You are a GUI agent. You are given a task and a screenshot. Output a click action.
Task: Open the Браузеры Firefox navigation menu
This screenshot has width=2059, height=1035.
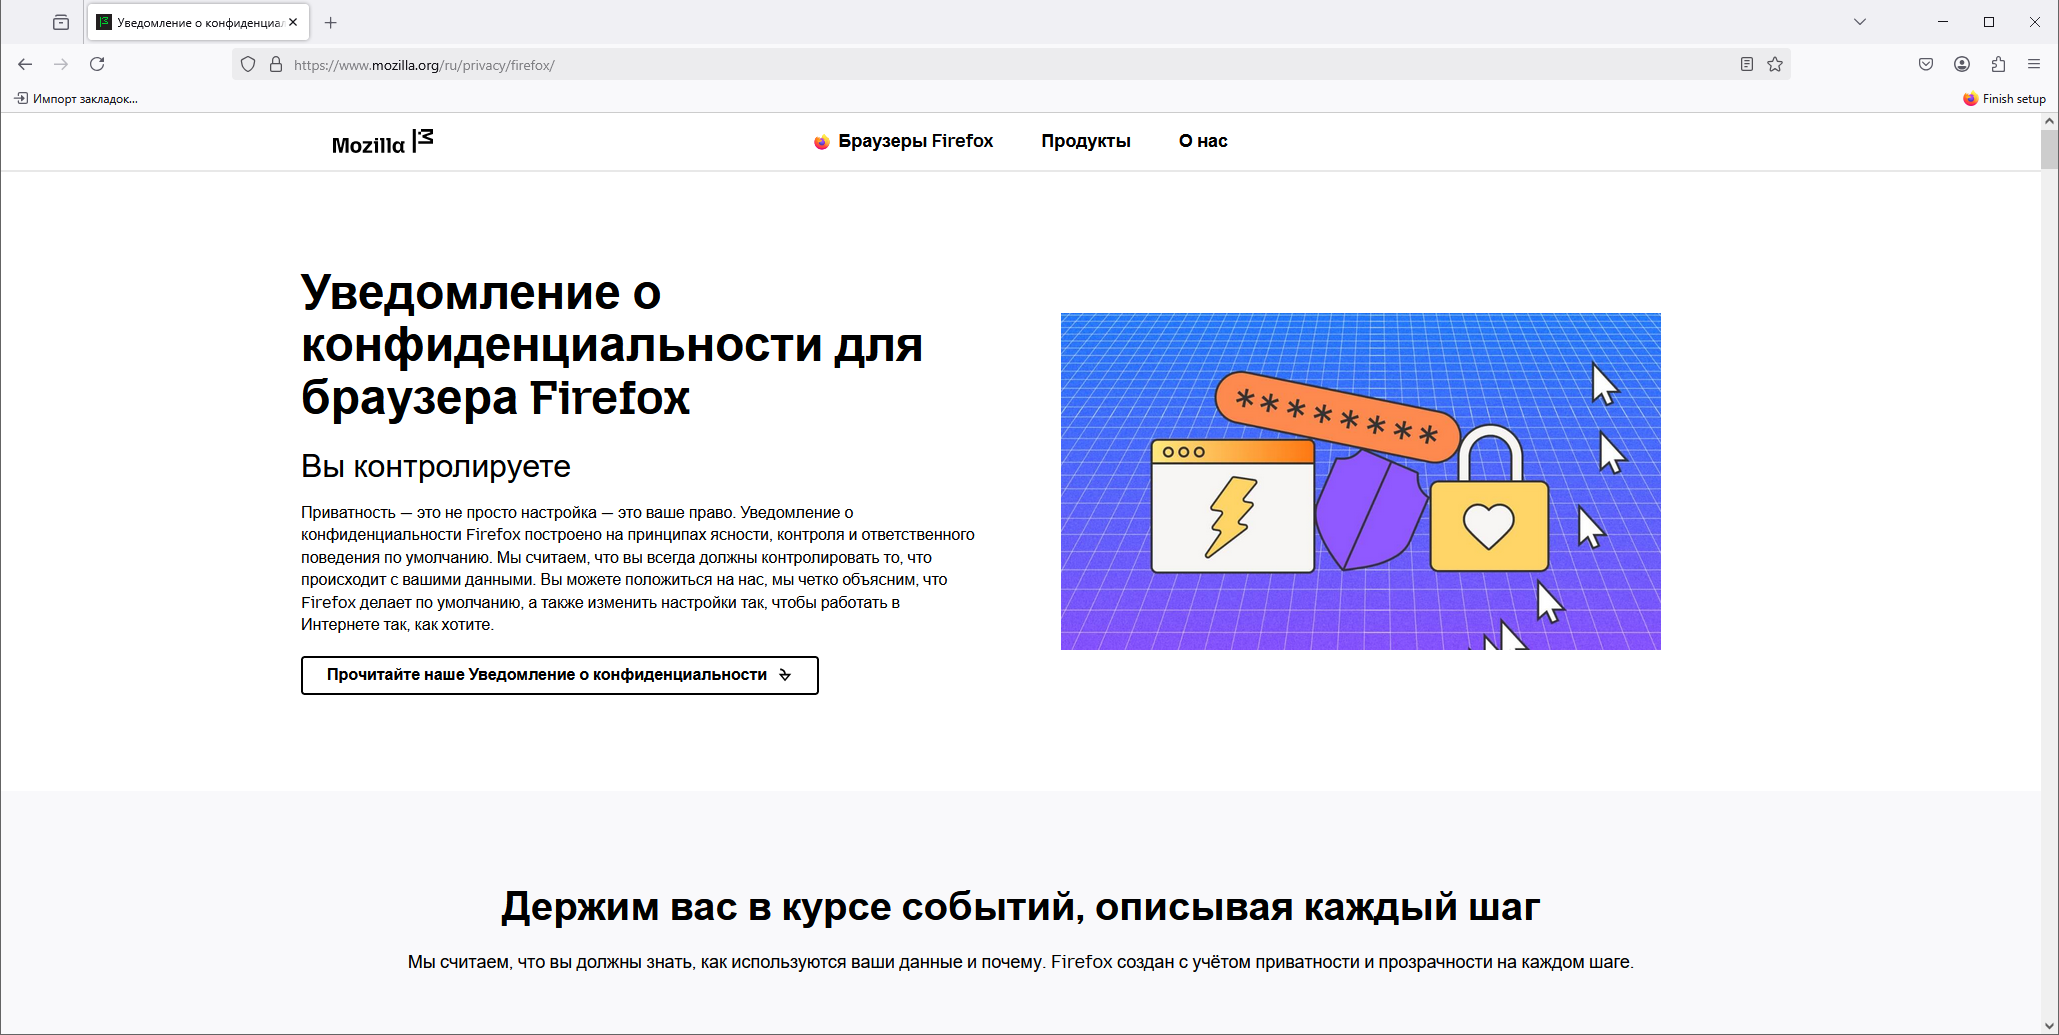[x=903, y=141]
